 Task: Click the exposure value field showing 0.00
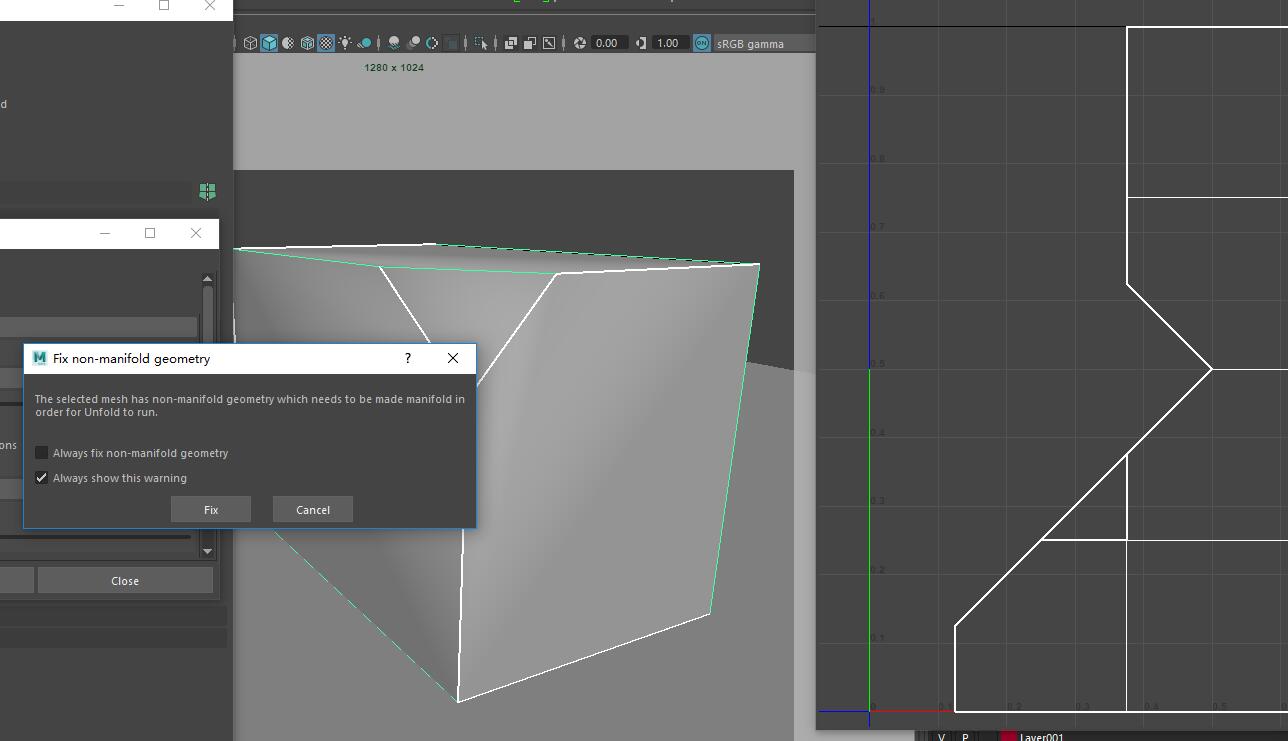point(607,43)
